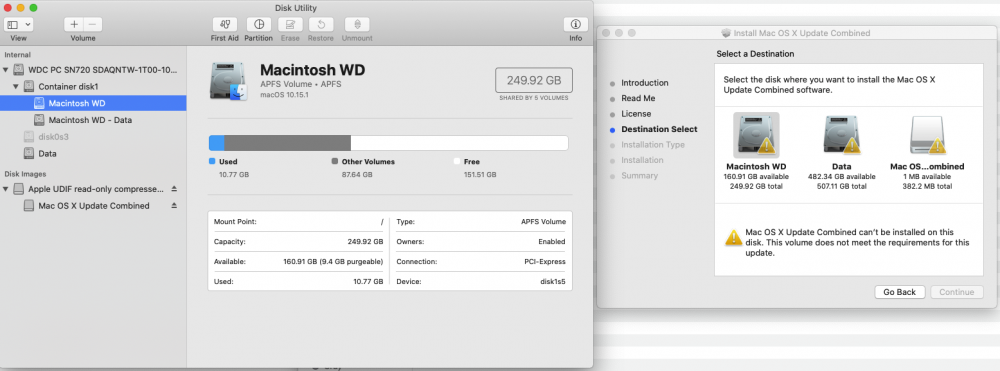Click 'APFS Volume' type value
1000x371 pixels.
point(543,222)
